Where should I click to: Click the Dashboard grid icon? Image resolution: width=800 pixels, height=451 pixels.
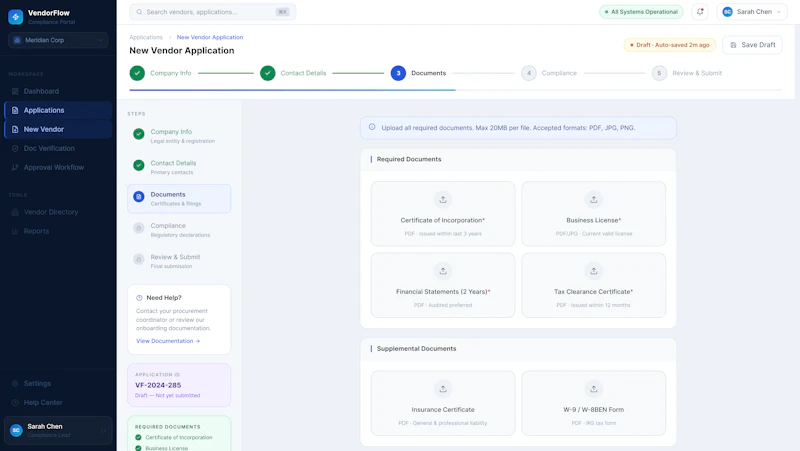(x=15, y=91)
